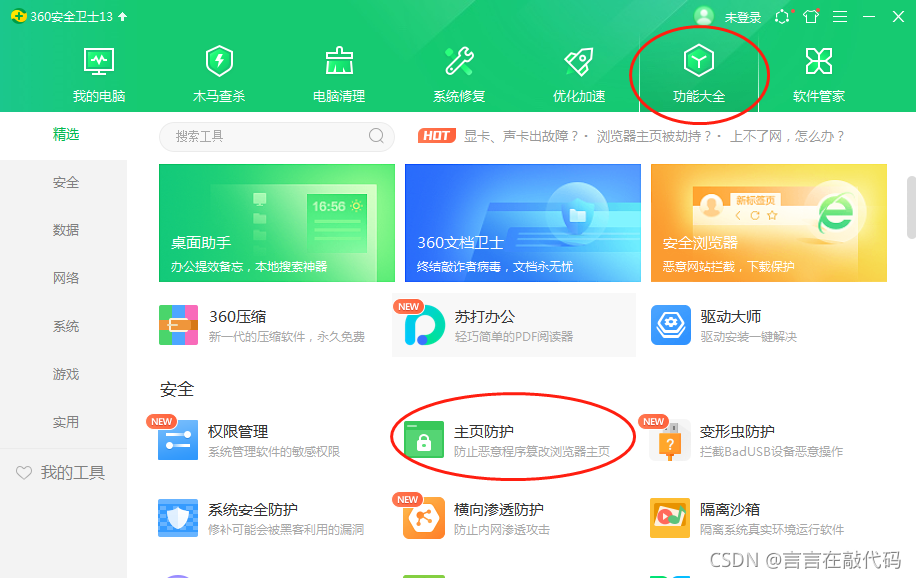This screenshot has width=916, height=578.
Task: Click the 横向渗透防护 icon
Action: pyautogui.click(x=424, y=518)
